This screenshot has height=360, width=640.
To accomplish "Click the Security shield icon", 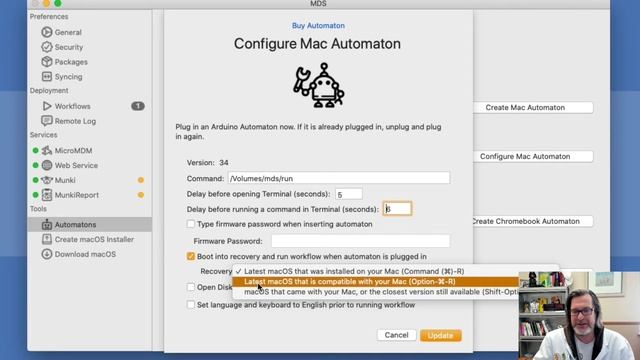I will tap(47, 47).
